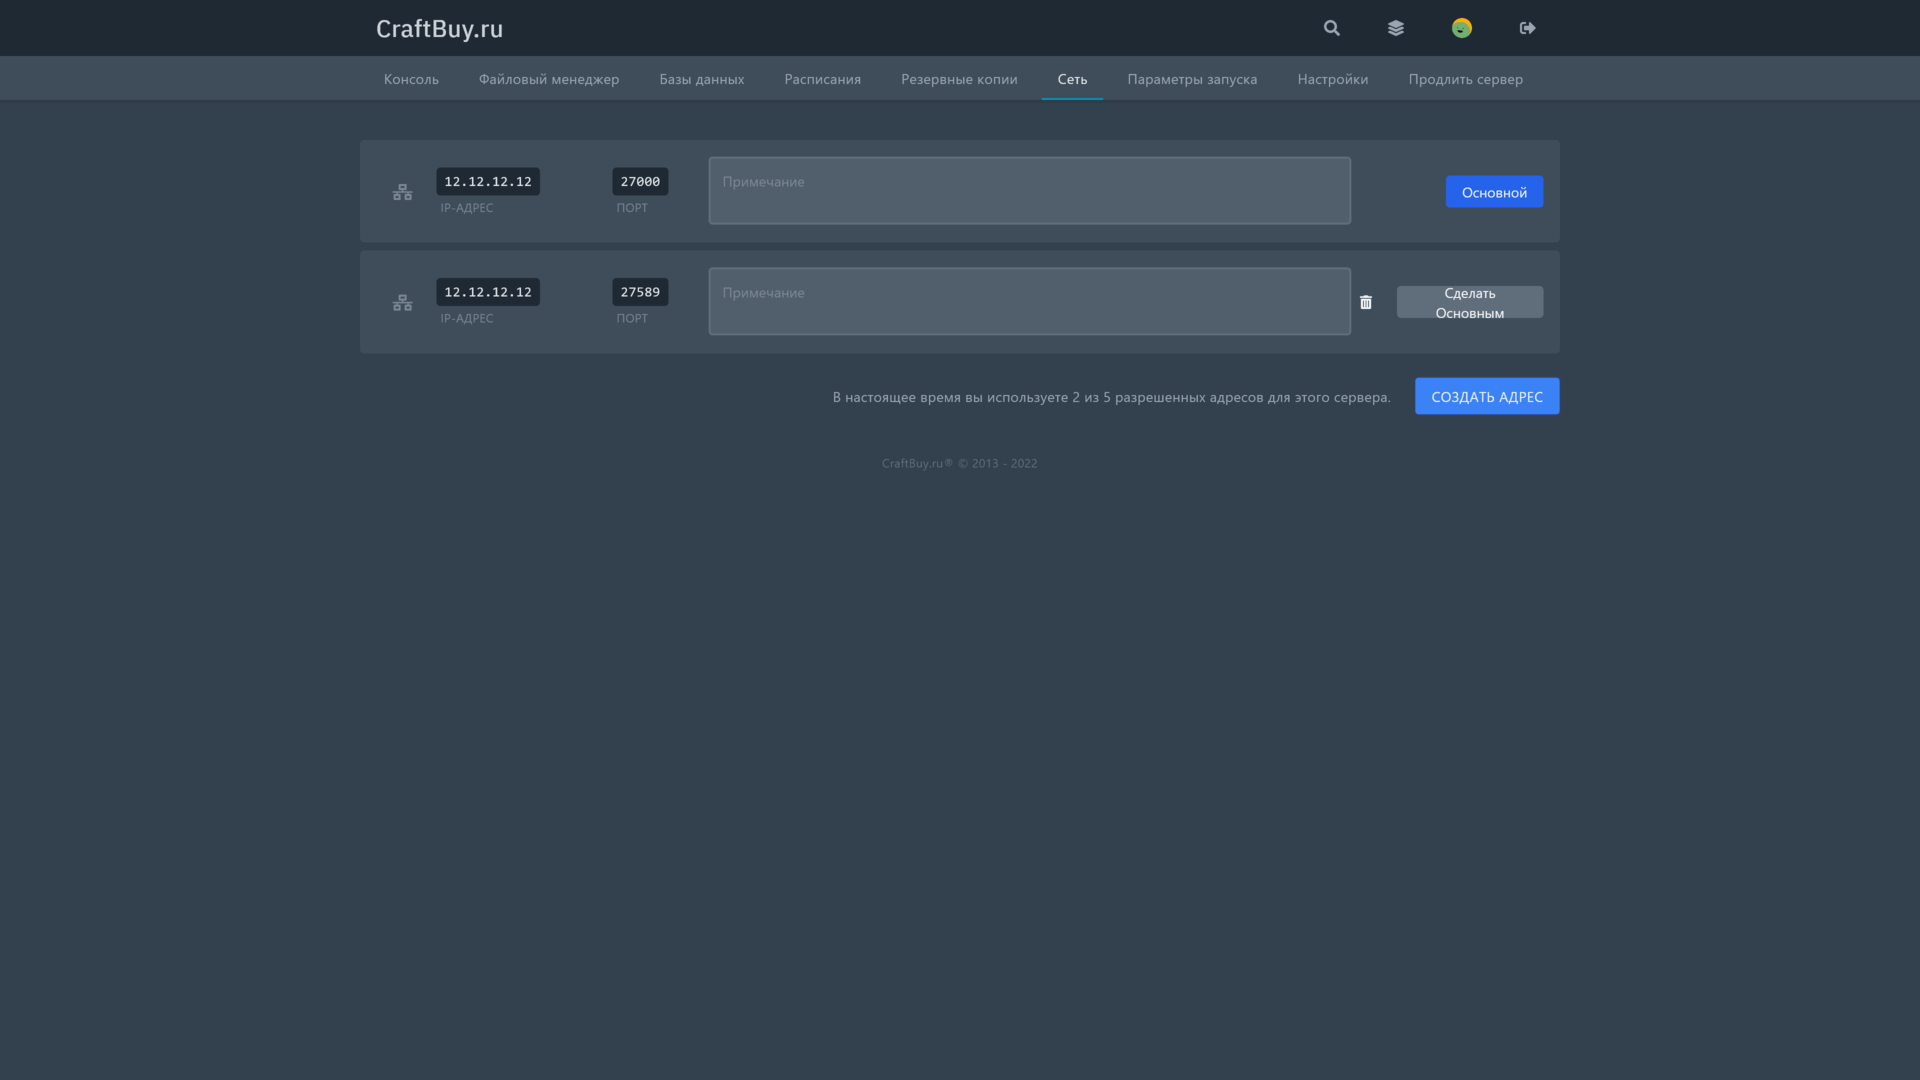This screenshot has width=1920, height=1080.
Task: Click network icon for port 27000 row
Action: point(402,192)
